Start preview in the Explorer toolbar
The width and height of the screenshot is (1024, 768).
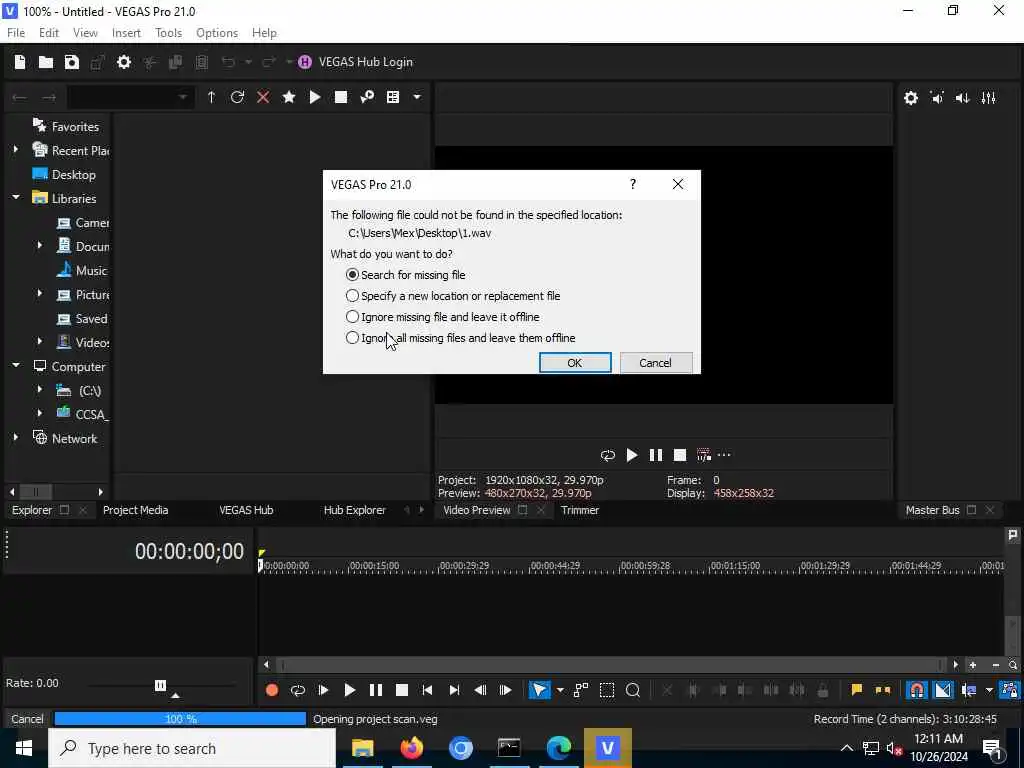pos(315,97)
